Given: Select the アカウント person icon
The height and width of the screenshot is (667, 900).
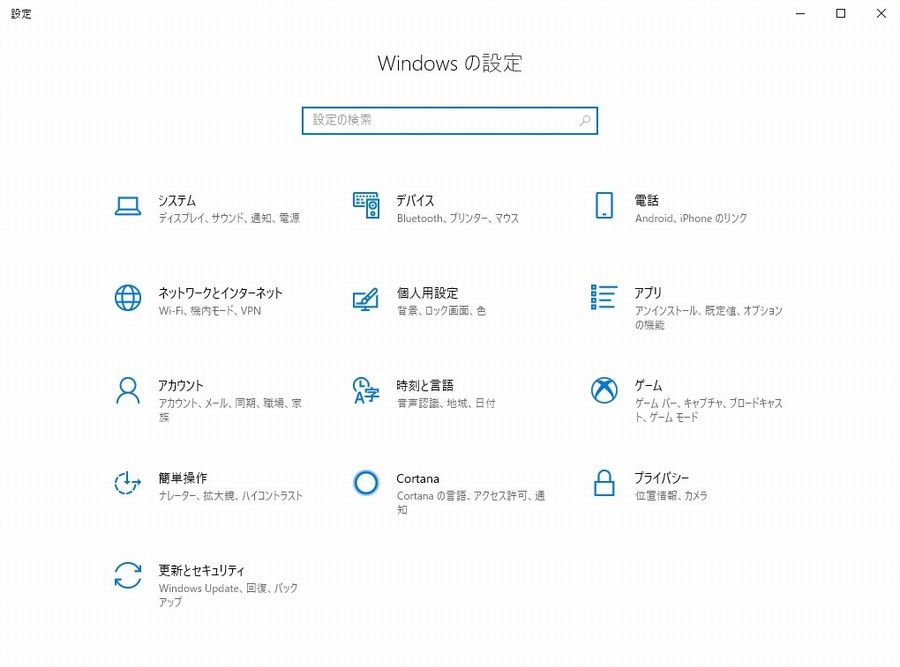Looking at the screenshot, I should pos(127,391).
